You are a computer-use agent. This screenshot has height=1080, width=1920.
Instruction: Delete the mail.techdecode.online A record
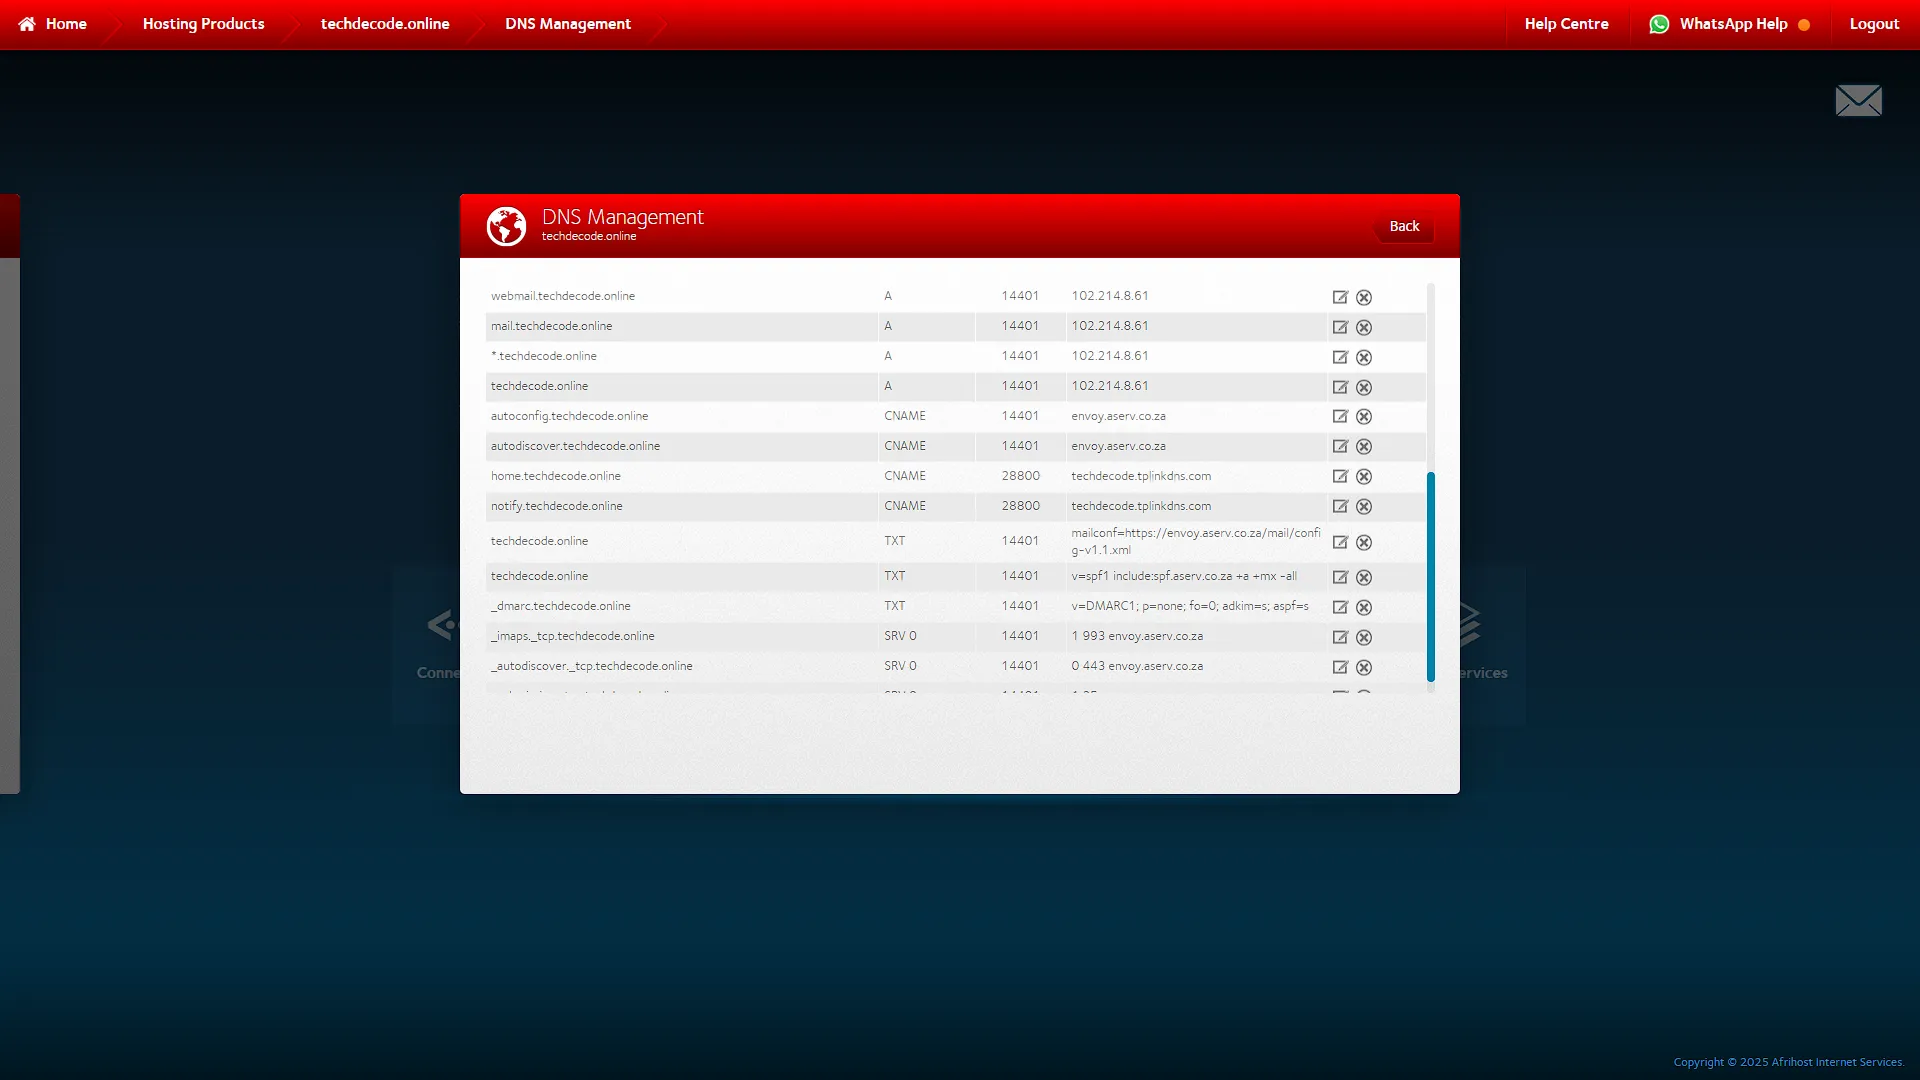click(x=1364, y=327)
